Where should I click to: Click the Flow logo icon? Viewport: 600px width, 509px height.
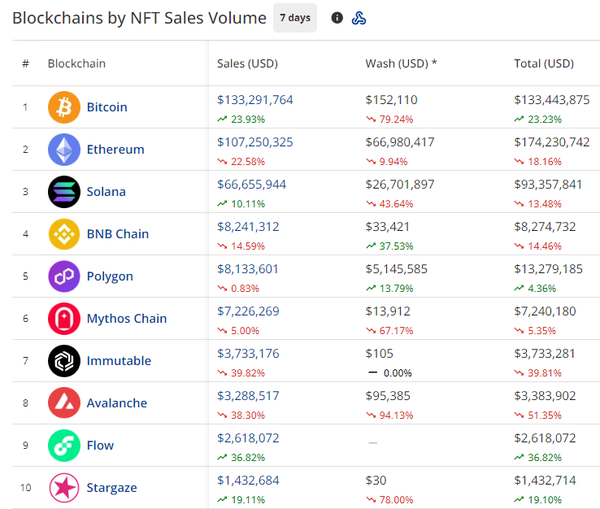(64, 445)
